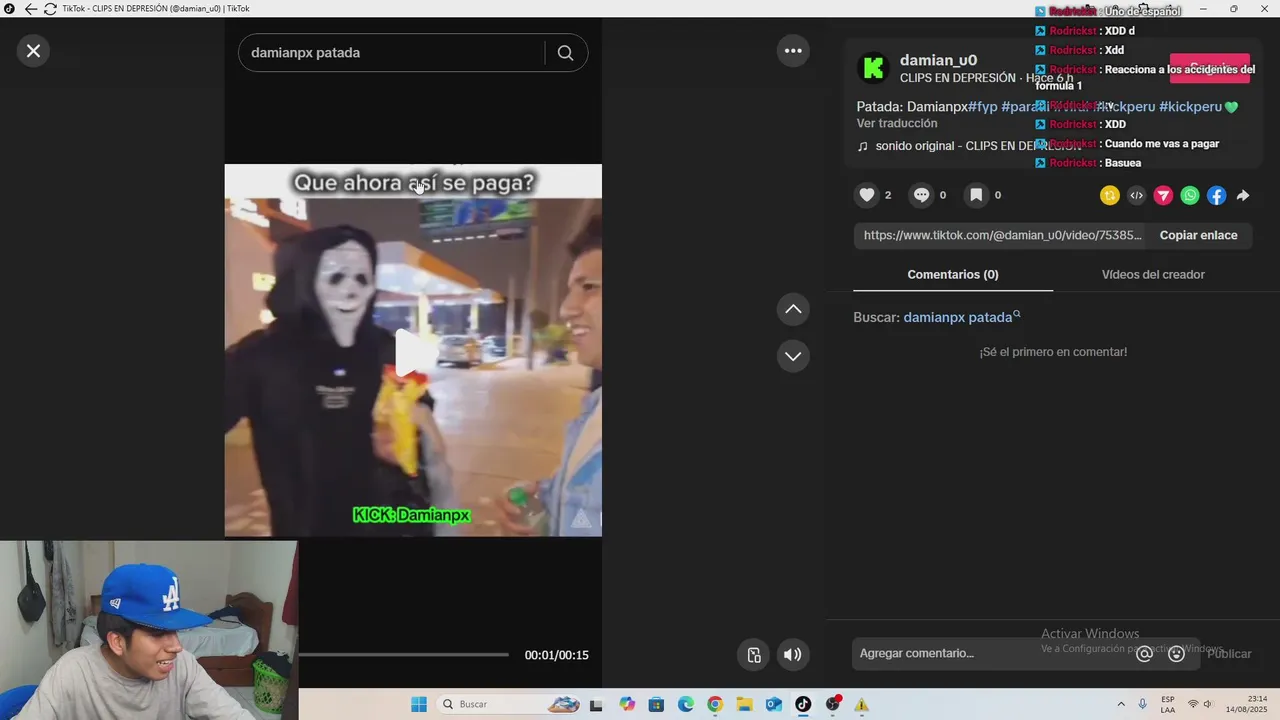Open OBS Studio from the taskbar
The width and height of the screenshot is (1280, 720).
coord(833,704)
